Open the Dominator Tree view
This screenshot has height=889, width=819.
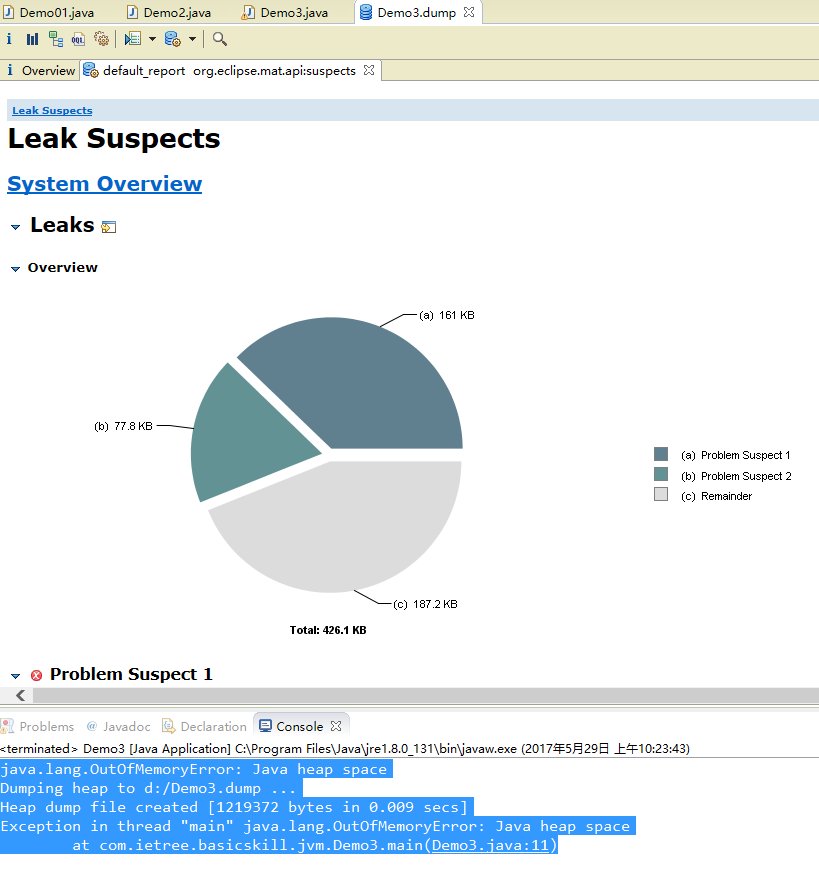tap(56, 39)
